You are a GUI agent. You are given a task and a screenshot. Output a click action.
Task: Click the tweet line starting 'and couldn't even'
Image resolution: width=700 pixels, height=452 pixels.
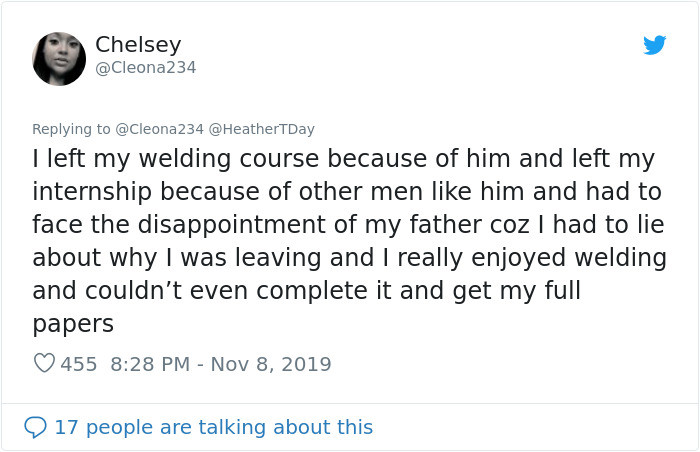[306, 291]
